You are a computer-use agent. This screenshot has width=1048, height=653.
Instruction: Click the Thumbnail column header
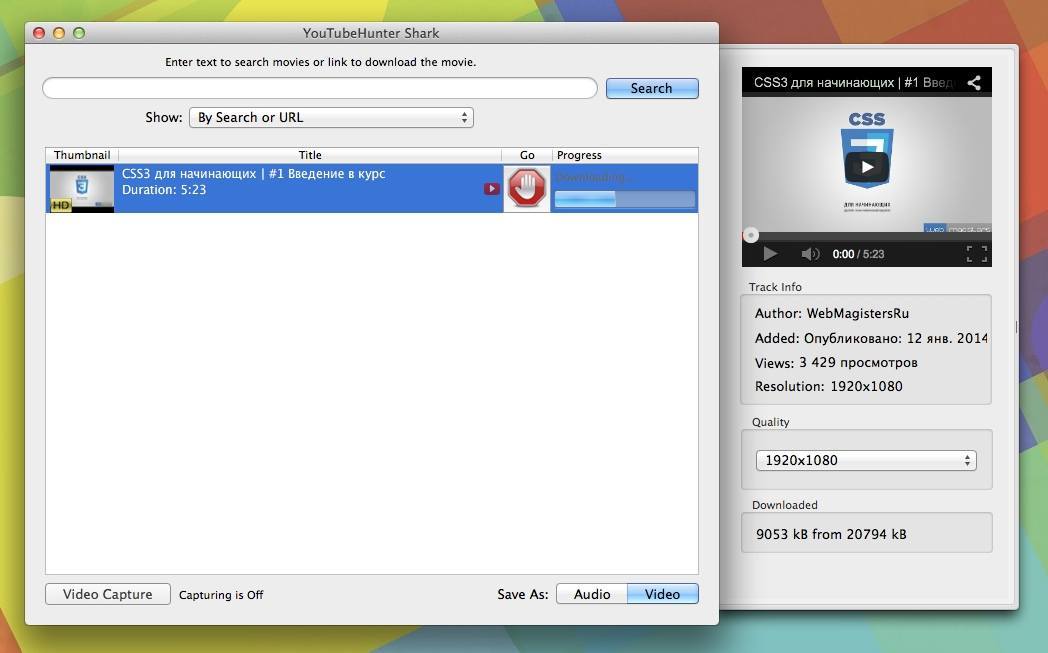(82, 155)
